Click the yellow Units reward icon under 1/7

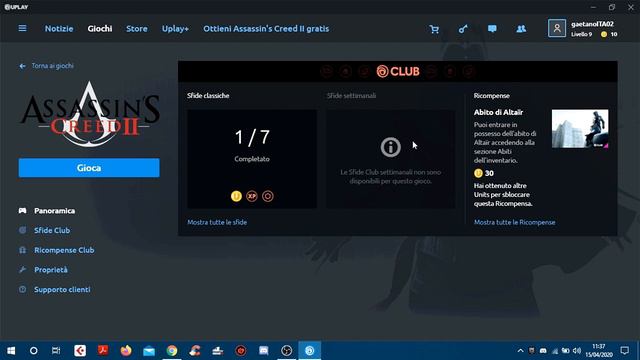236,196
